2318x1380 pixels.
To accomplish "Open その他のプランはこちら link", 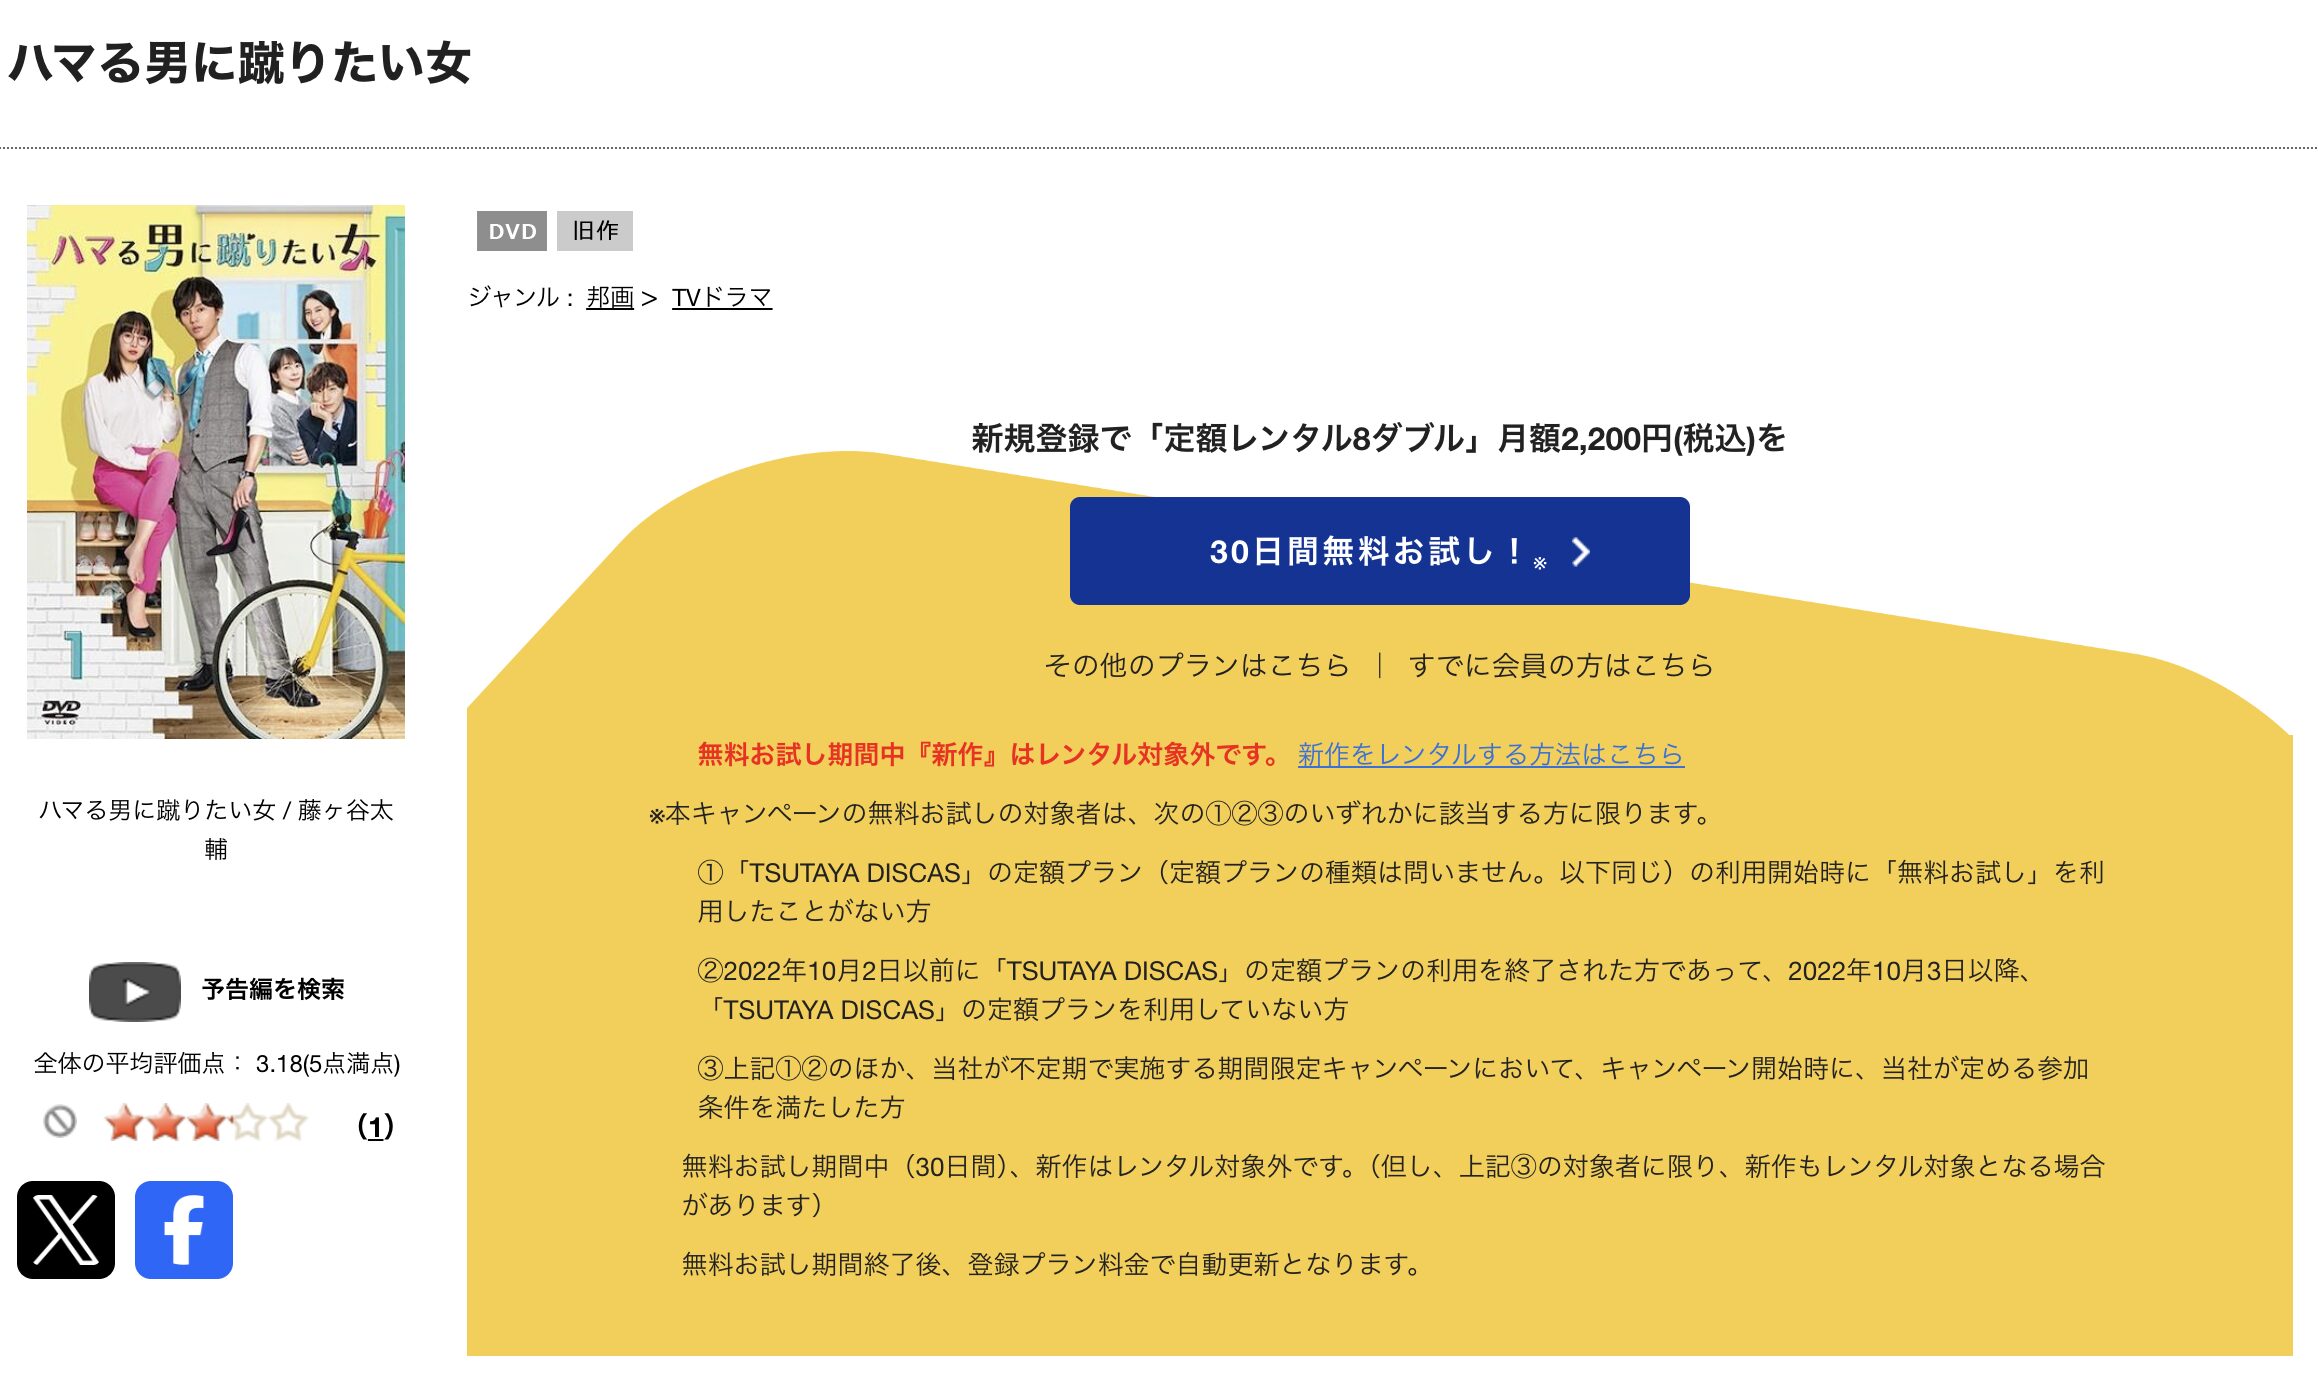I will tap(1197, 665).
